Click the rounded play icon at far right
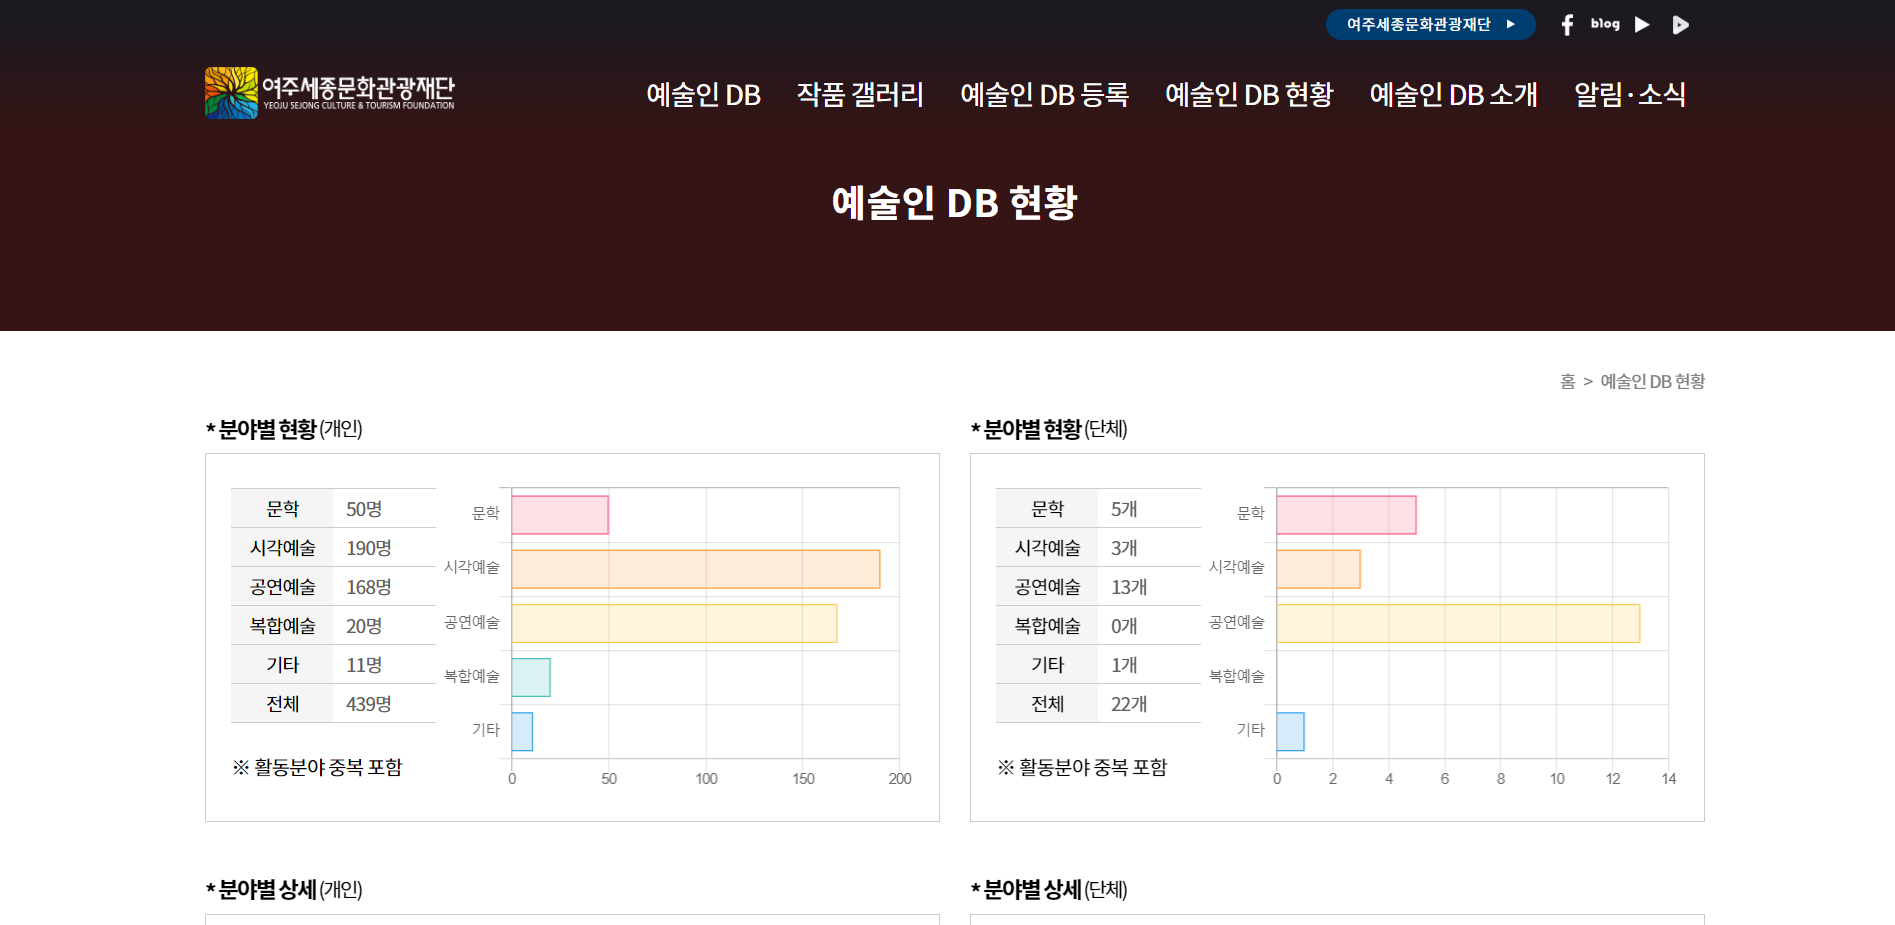The width and height of the screenshot is (1895, 925). [x=1680, y=25]
